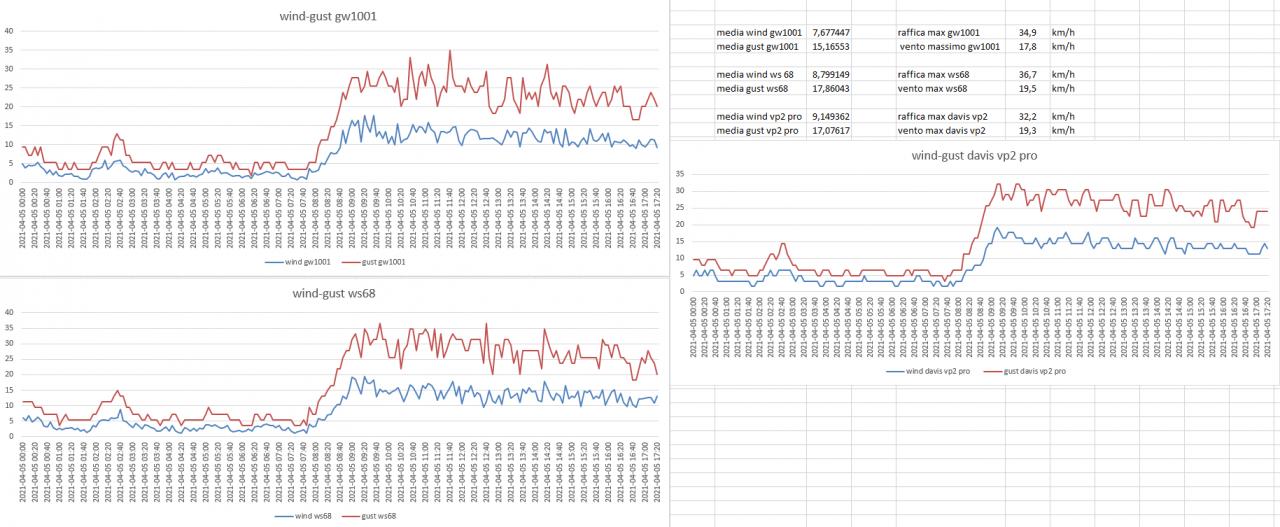
Task: Select cell with value 19,5
Action: (1027, 88)
